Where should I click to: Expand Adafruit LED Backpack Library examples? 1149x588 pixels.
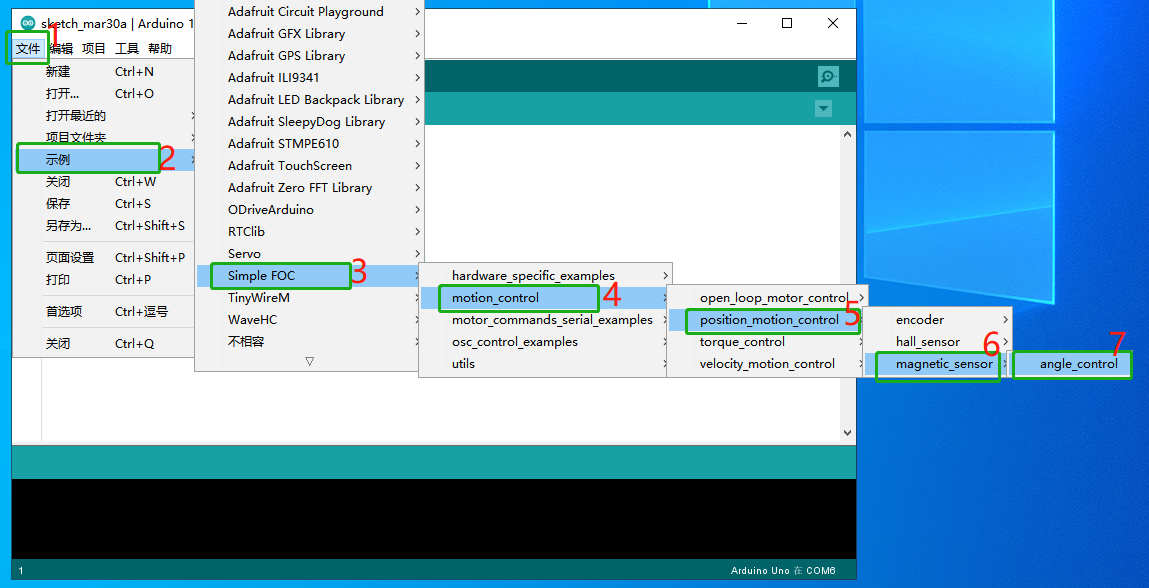tap(310, 100)
